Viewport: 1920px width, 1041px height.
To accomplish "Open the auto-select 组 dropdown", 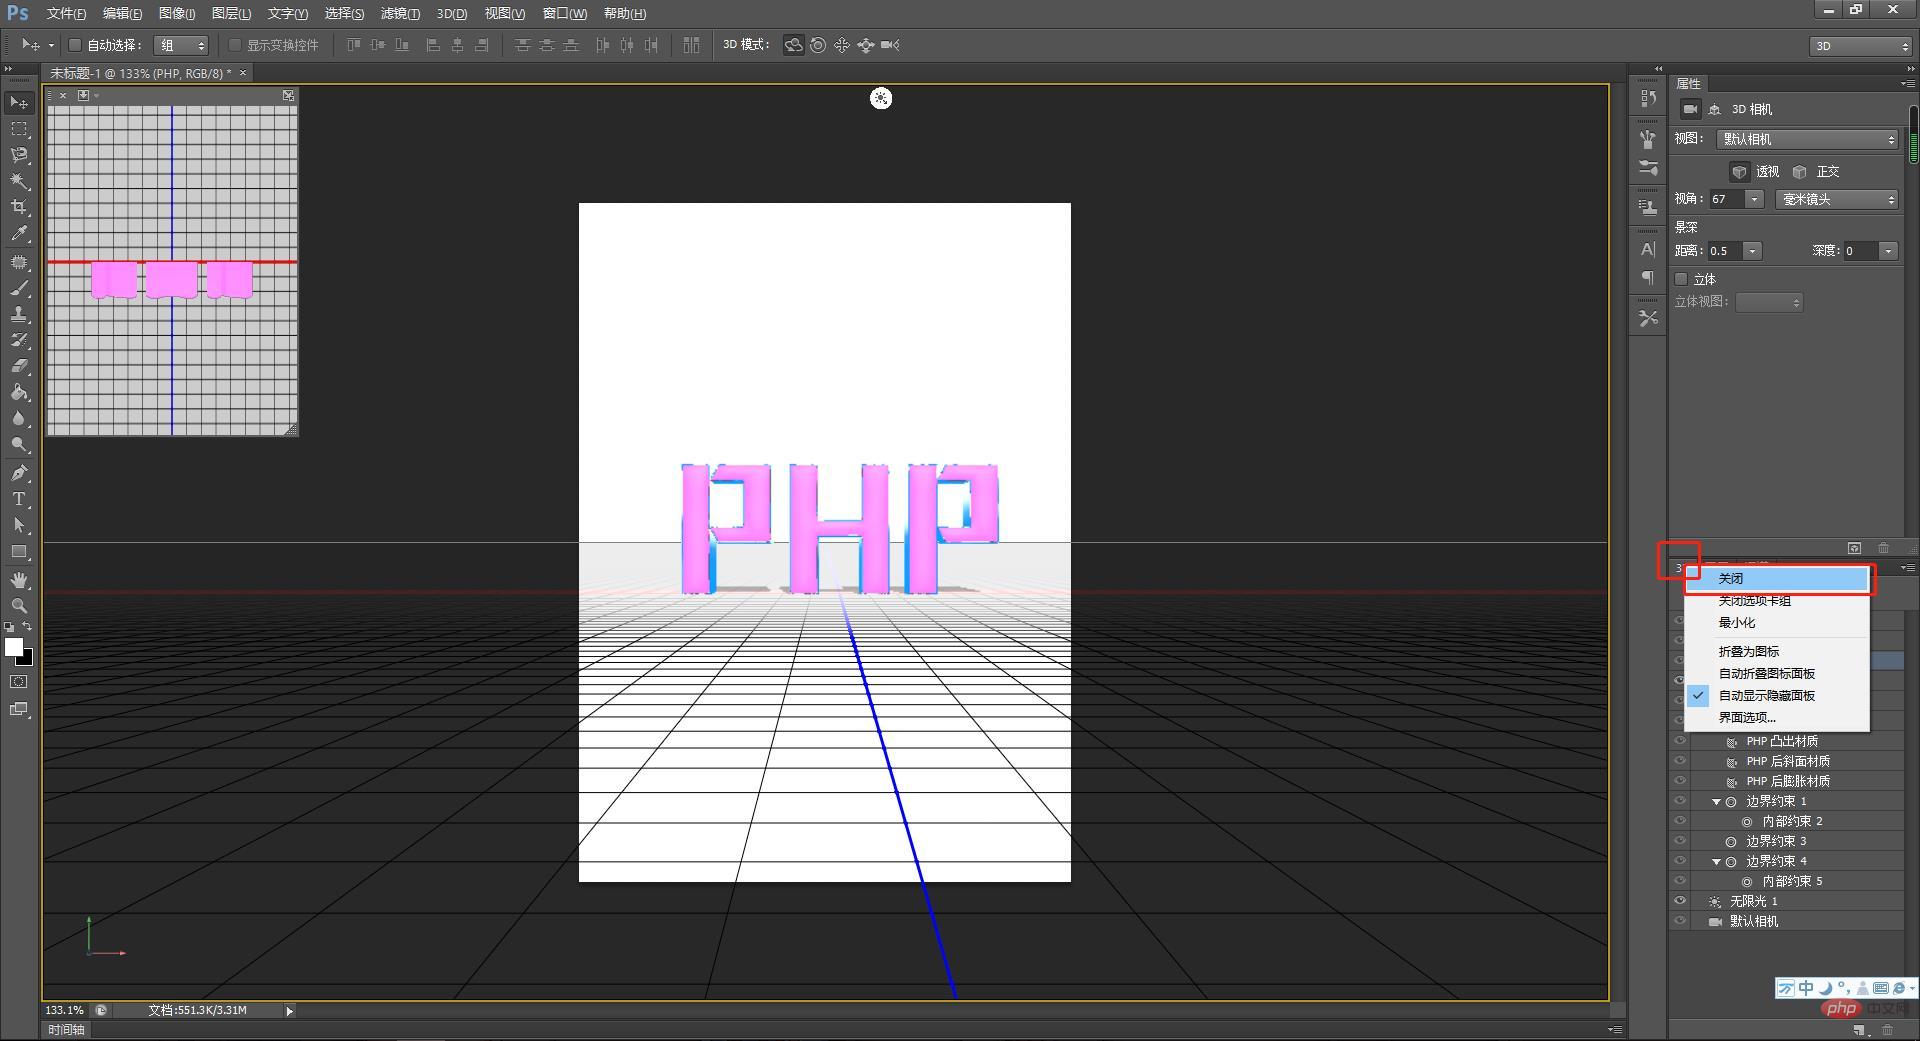I will point(181,45).
